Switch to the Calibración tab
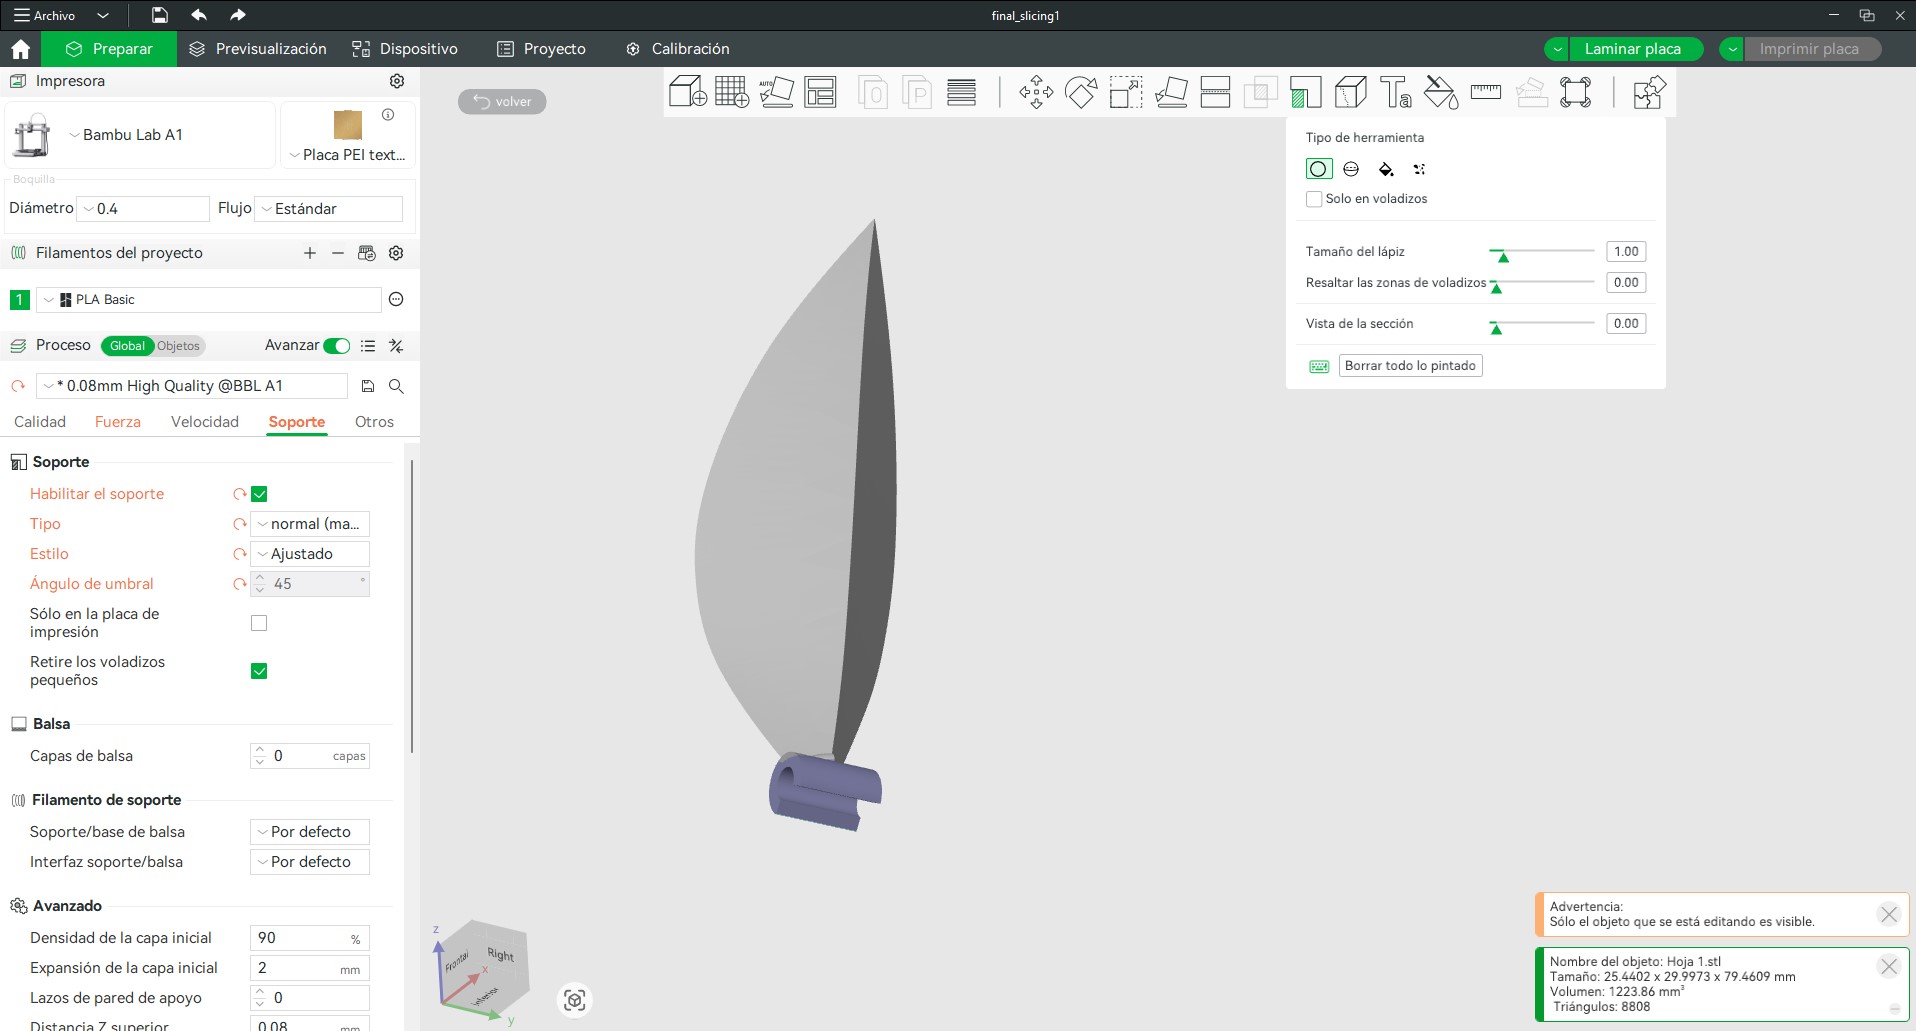 (x=677, y=49)
